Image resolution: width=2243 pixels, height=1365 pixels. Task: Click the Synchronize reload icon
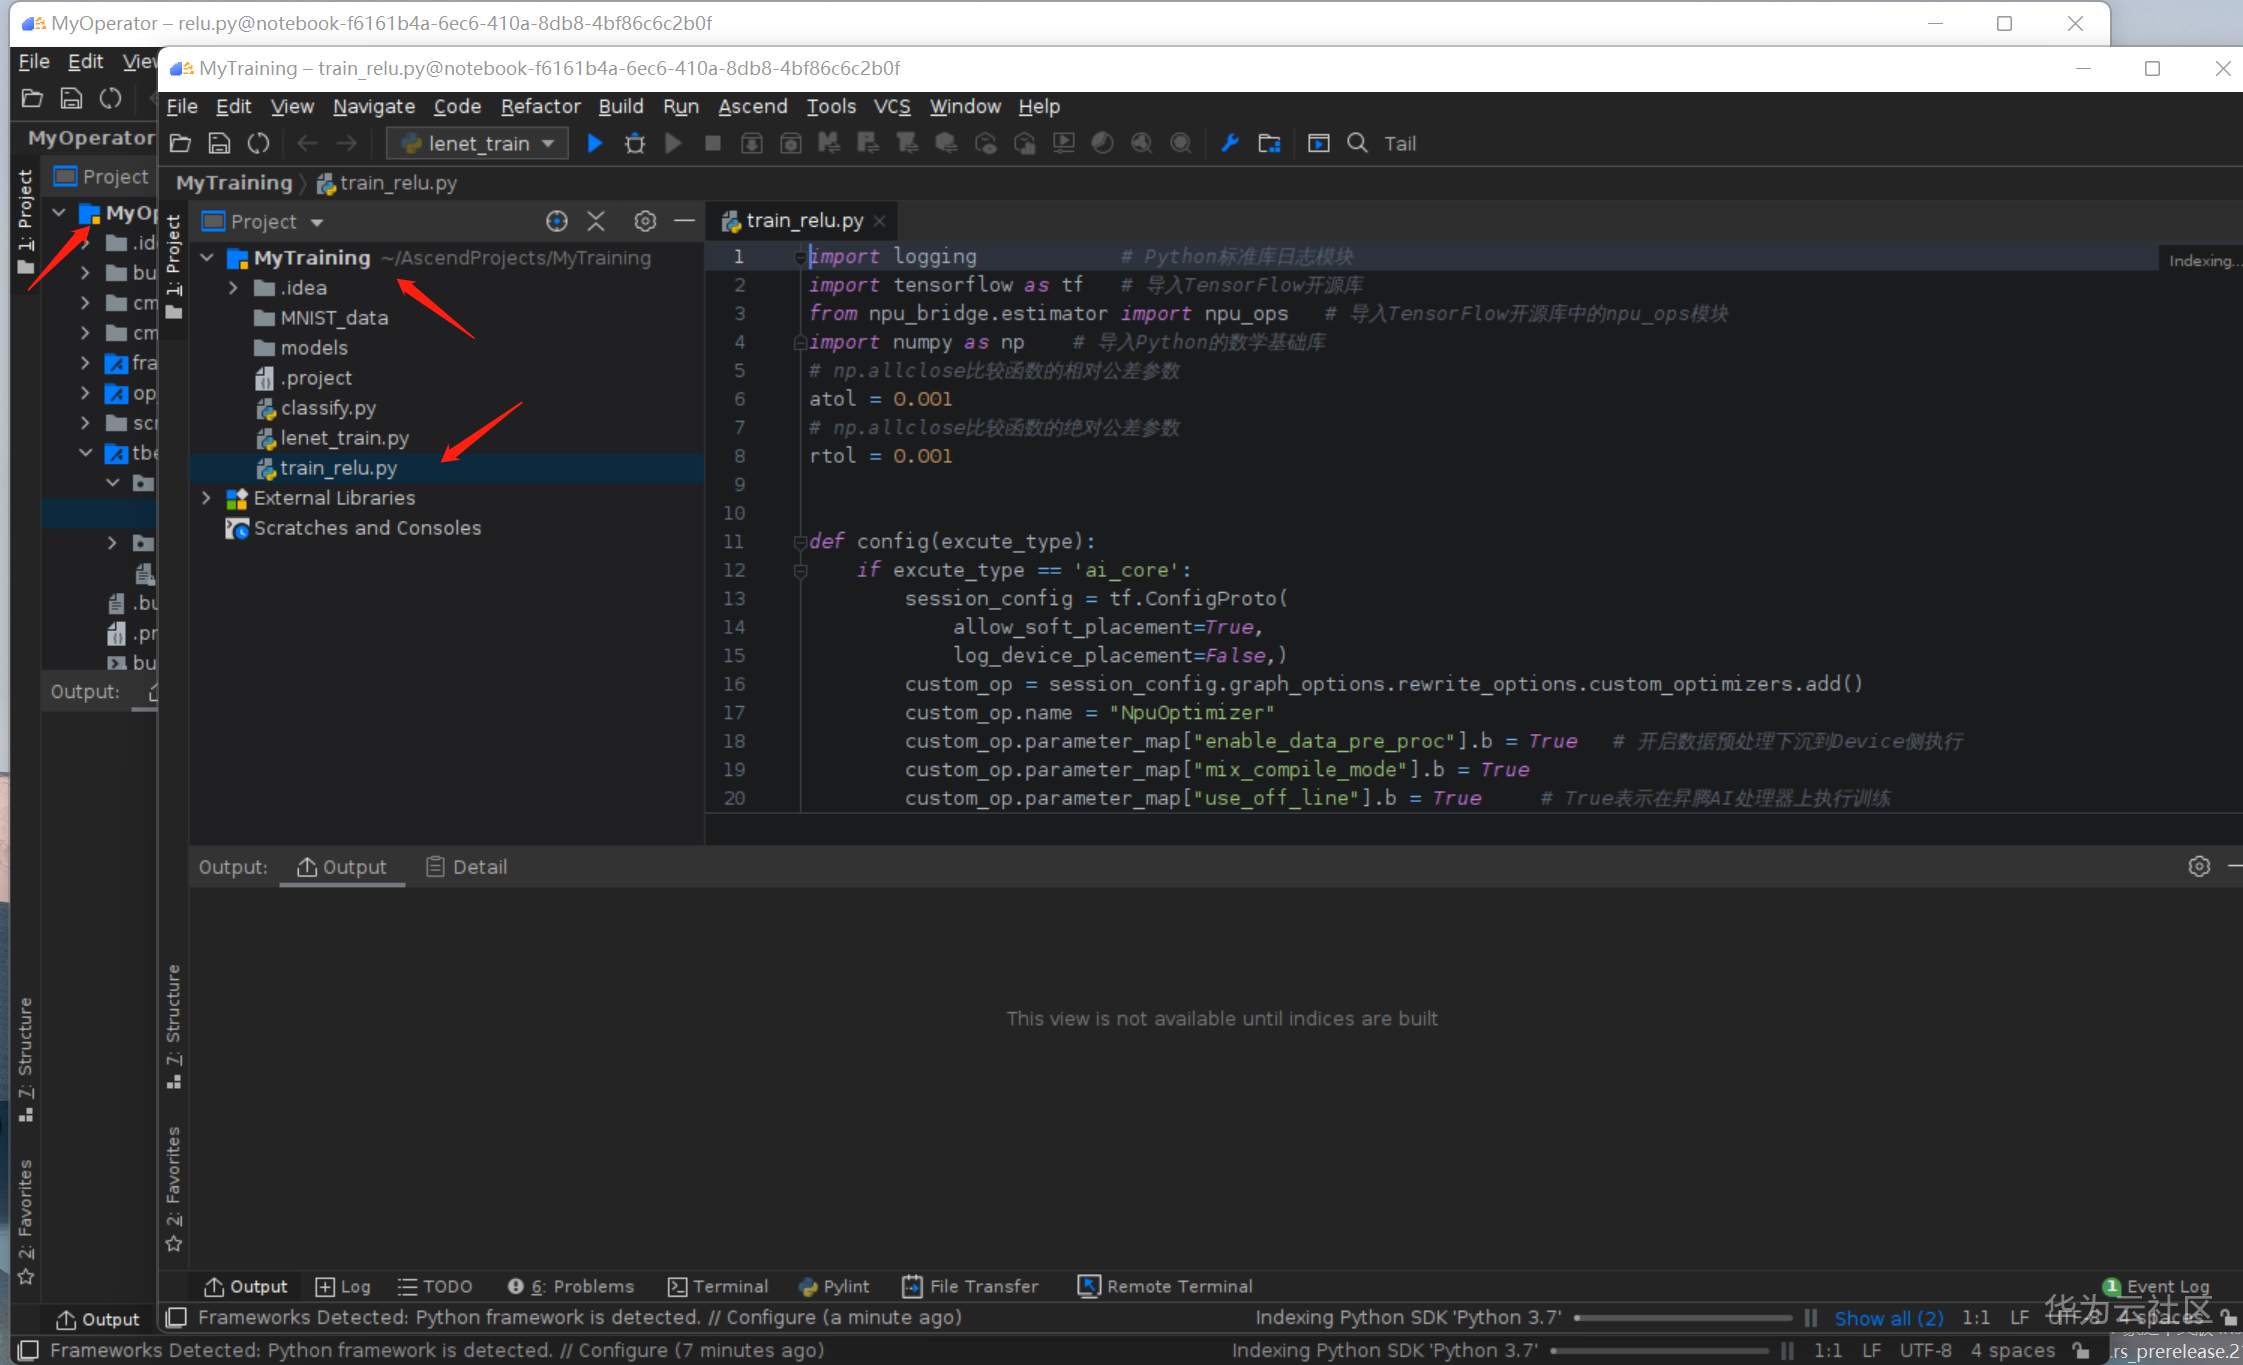258,143
